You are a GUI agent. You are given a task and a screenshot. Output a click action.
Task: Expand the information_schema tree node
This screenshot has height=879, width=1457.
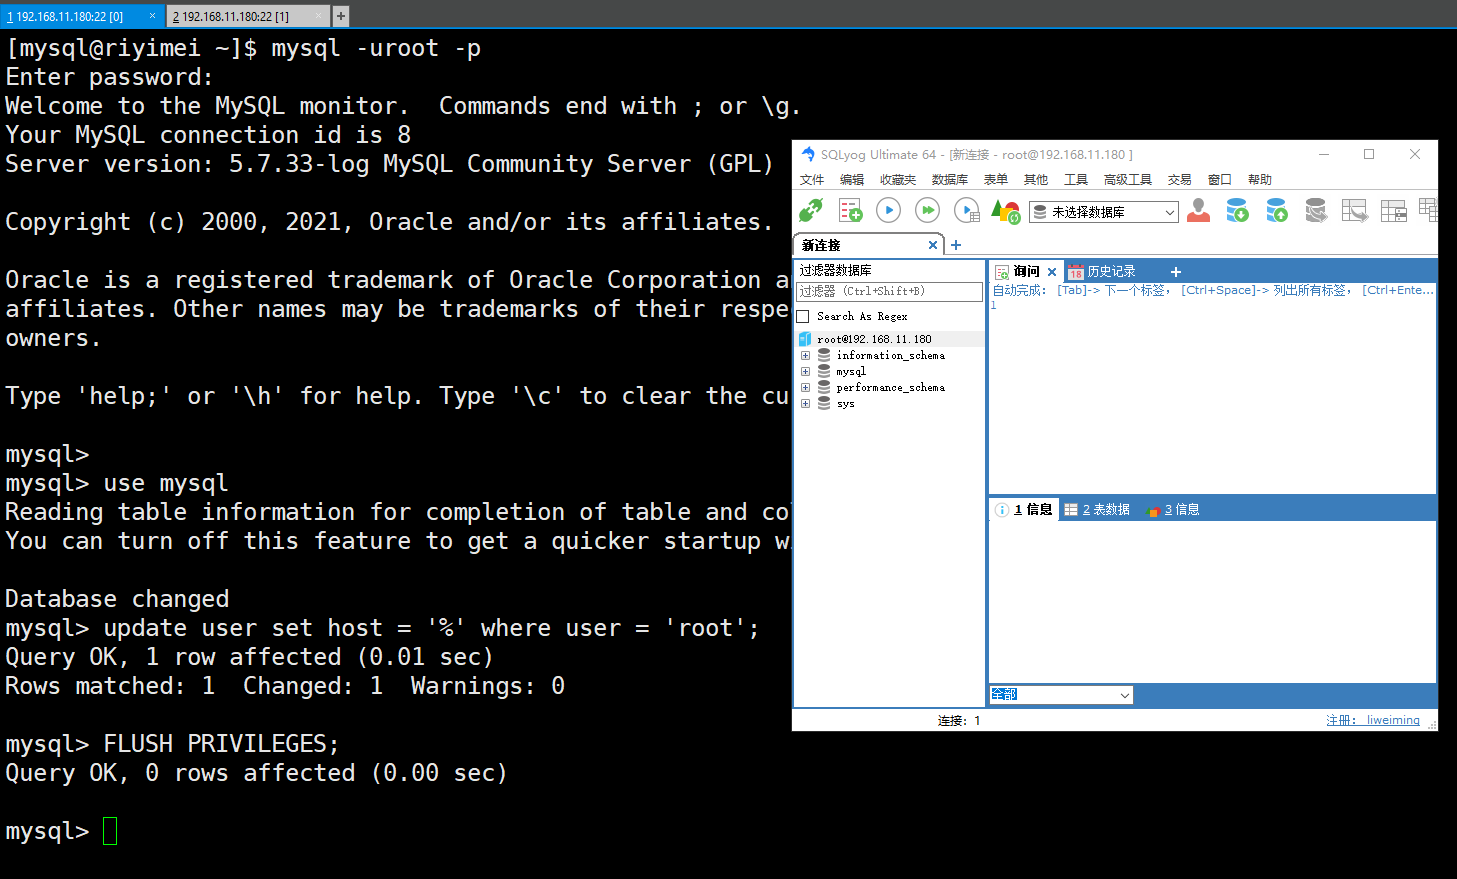[805, 355]
